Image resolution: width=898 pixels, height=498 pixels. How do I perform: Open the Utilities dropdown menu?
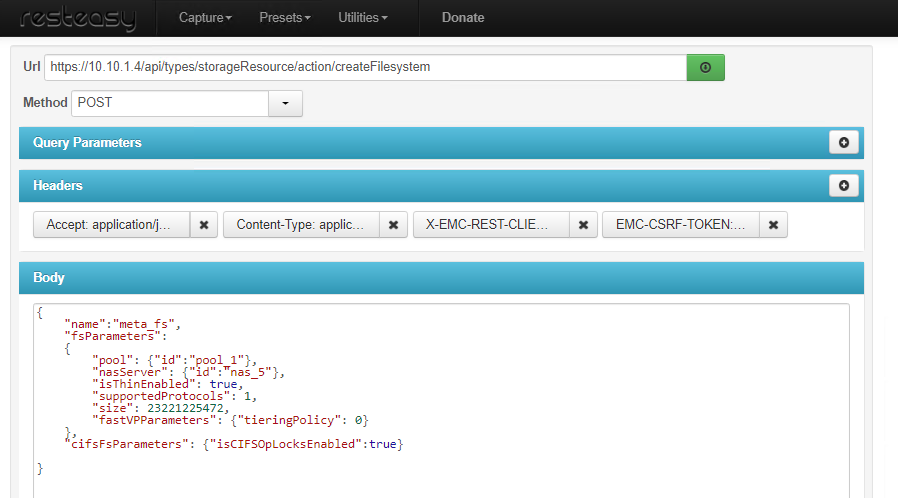click(x=362, y=18)
